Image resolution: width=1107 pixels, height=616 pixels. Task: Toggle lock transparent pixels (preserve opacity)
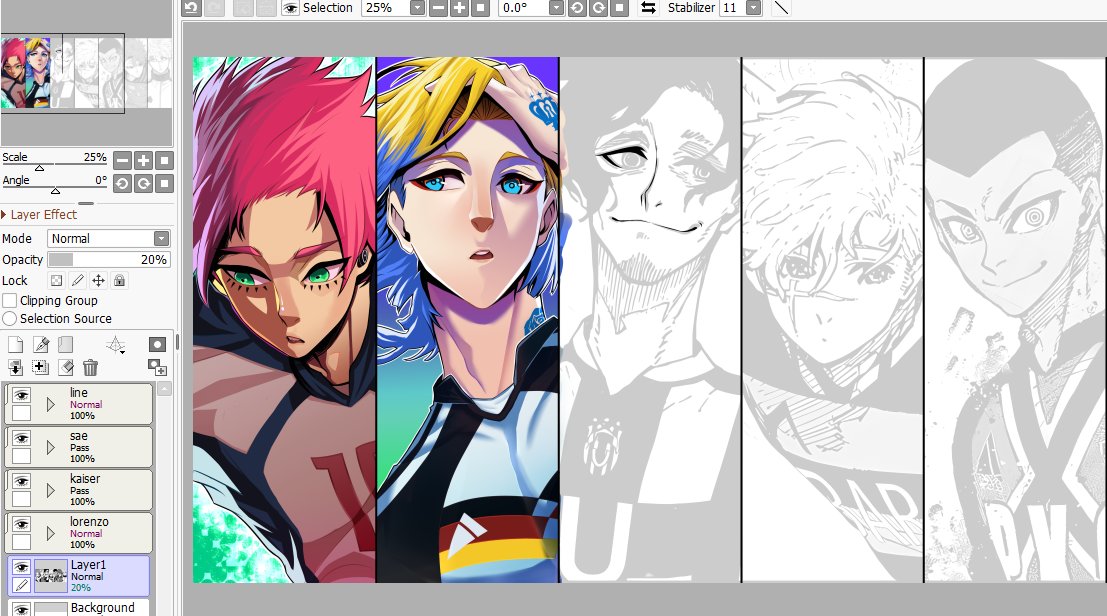pos(56,281)
